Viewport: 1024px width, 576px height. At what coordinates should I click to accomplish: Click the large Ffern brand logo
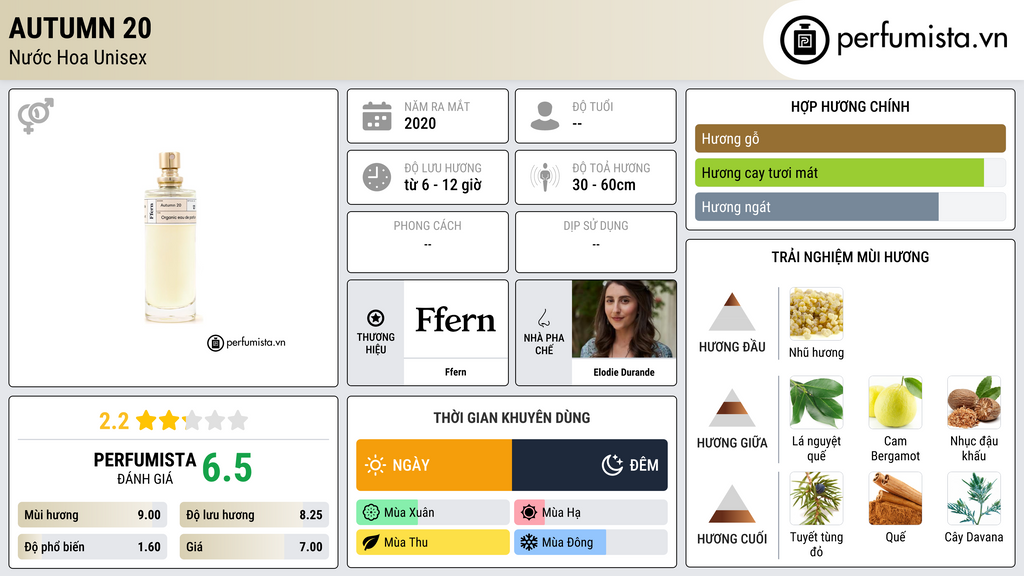pos(456,319)
